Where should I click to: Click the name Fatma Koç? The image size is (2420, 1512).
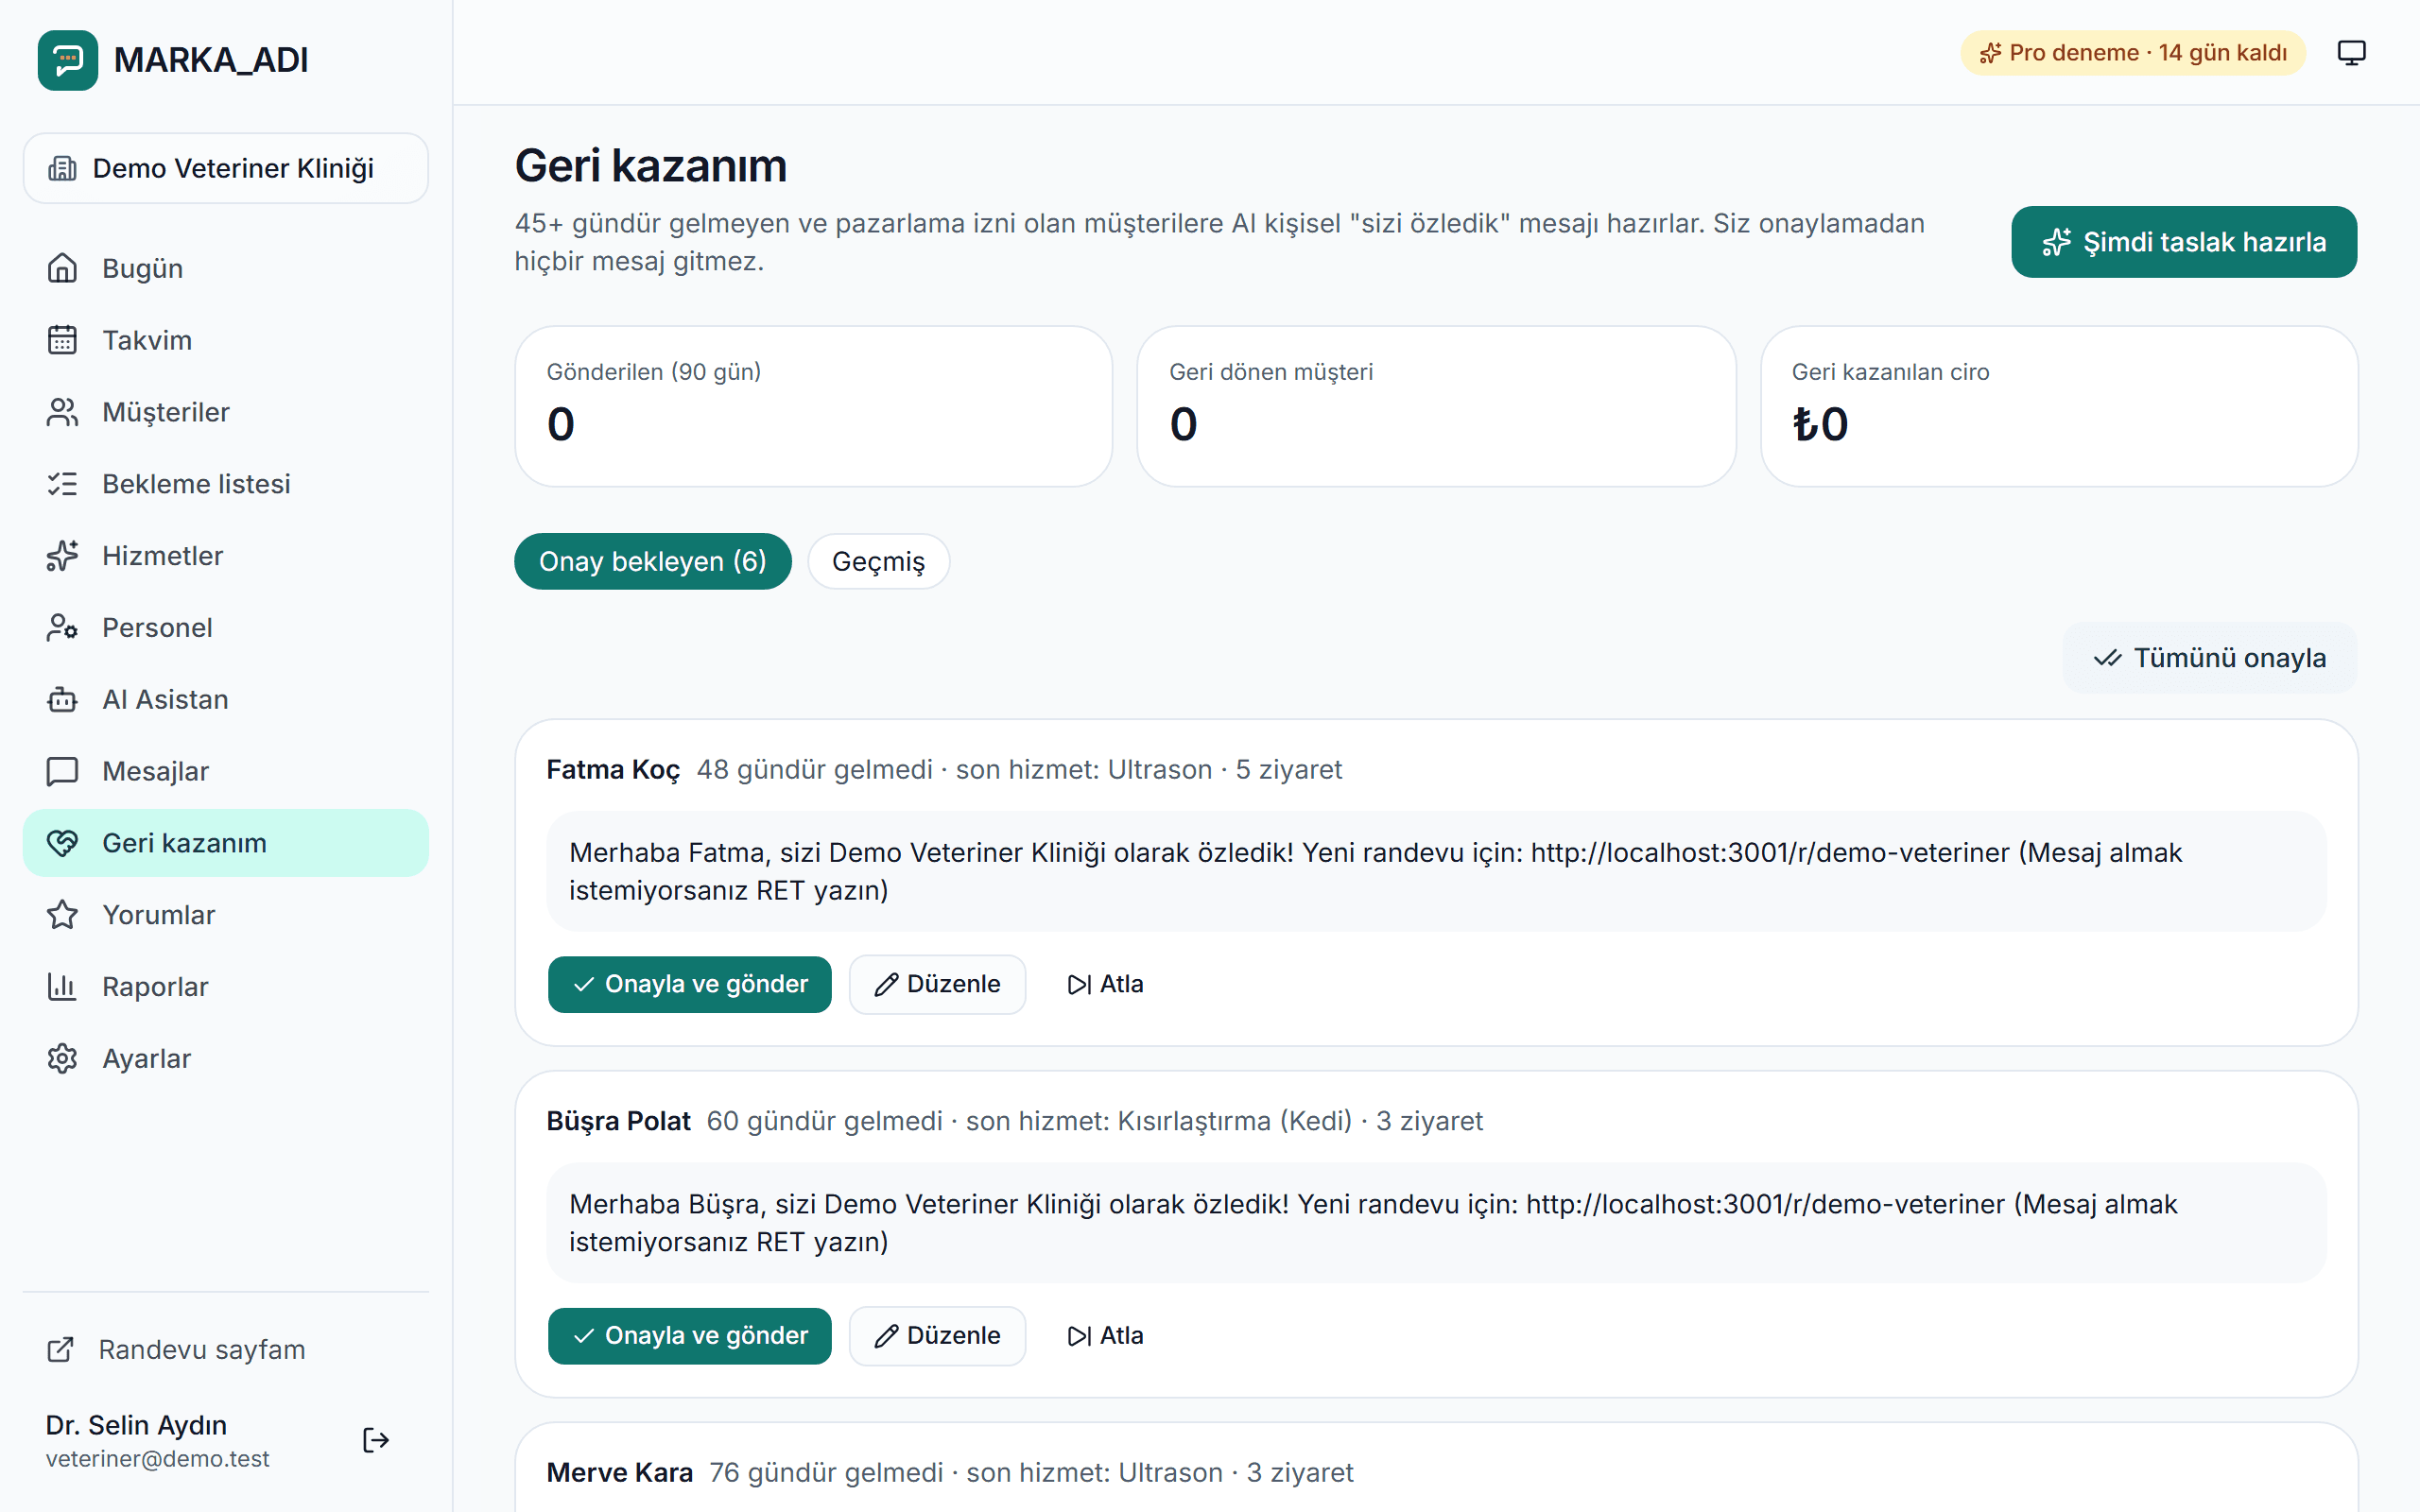(x=613, y=770)
